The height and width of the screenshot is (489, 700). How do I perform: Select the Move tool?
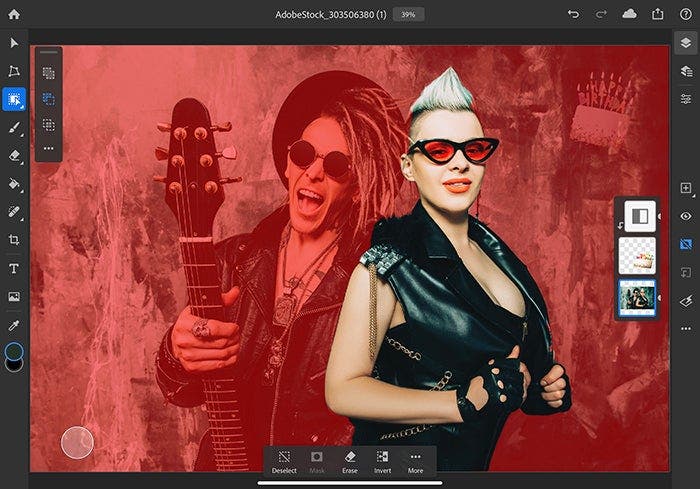tap(14, 43)
